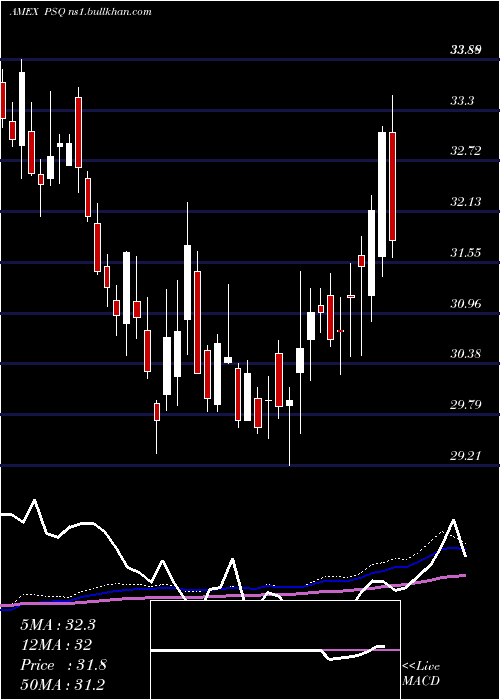Click the 32.72 price axis label
Viewport: 500px width, 700px height.
point(465,151)
